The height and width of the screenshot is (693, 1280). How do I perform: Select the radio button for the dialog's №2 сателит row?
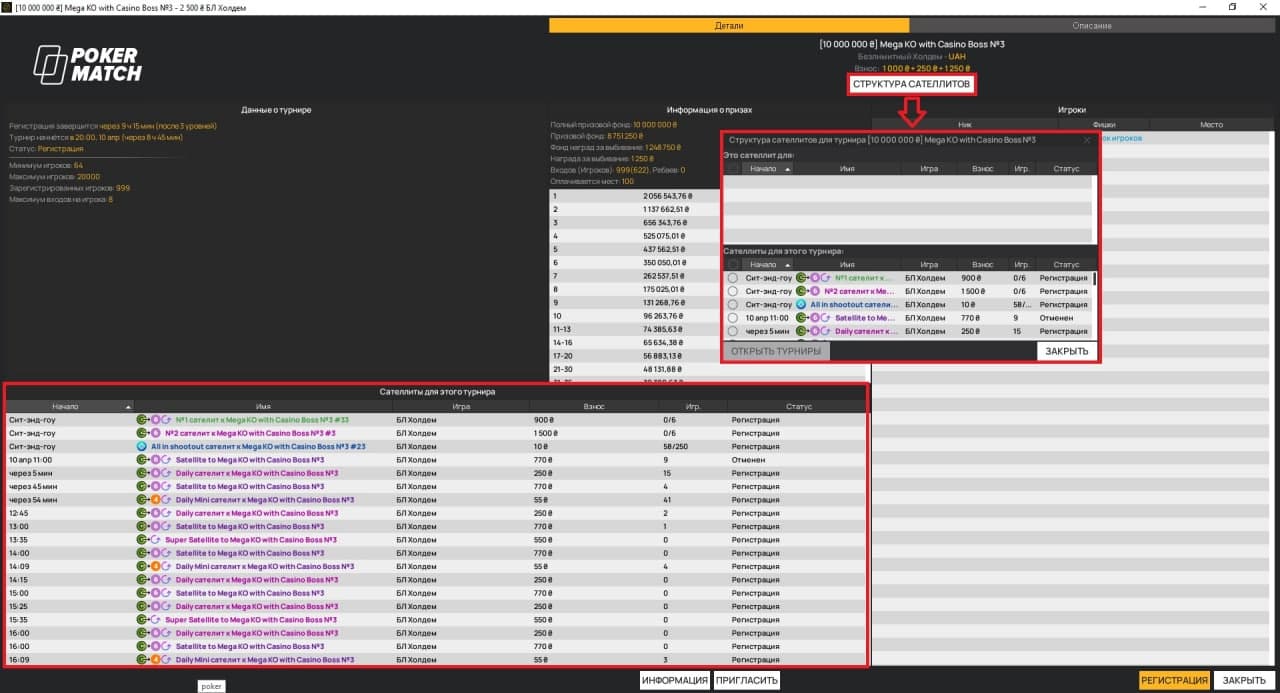tap(733, 291)
